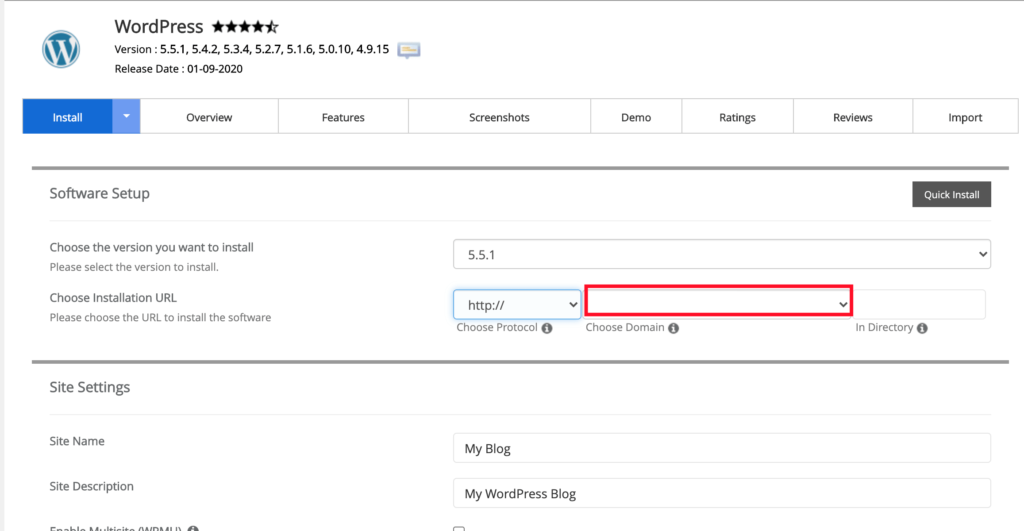This screenshot has width=1024, height=531.
Task: Open the http:// protocol dropdown
Action: pyautogui.click(x=517, y=304)
